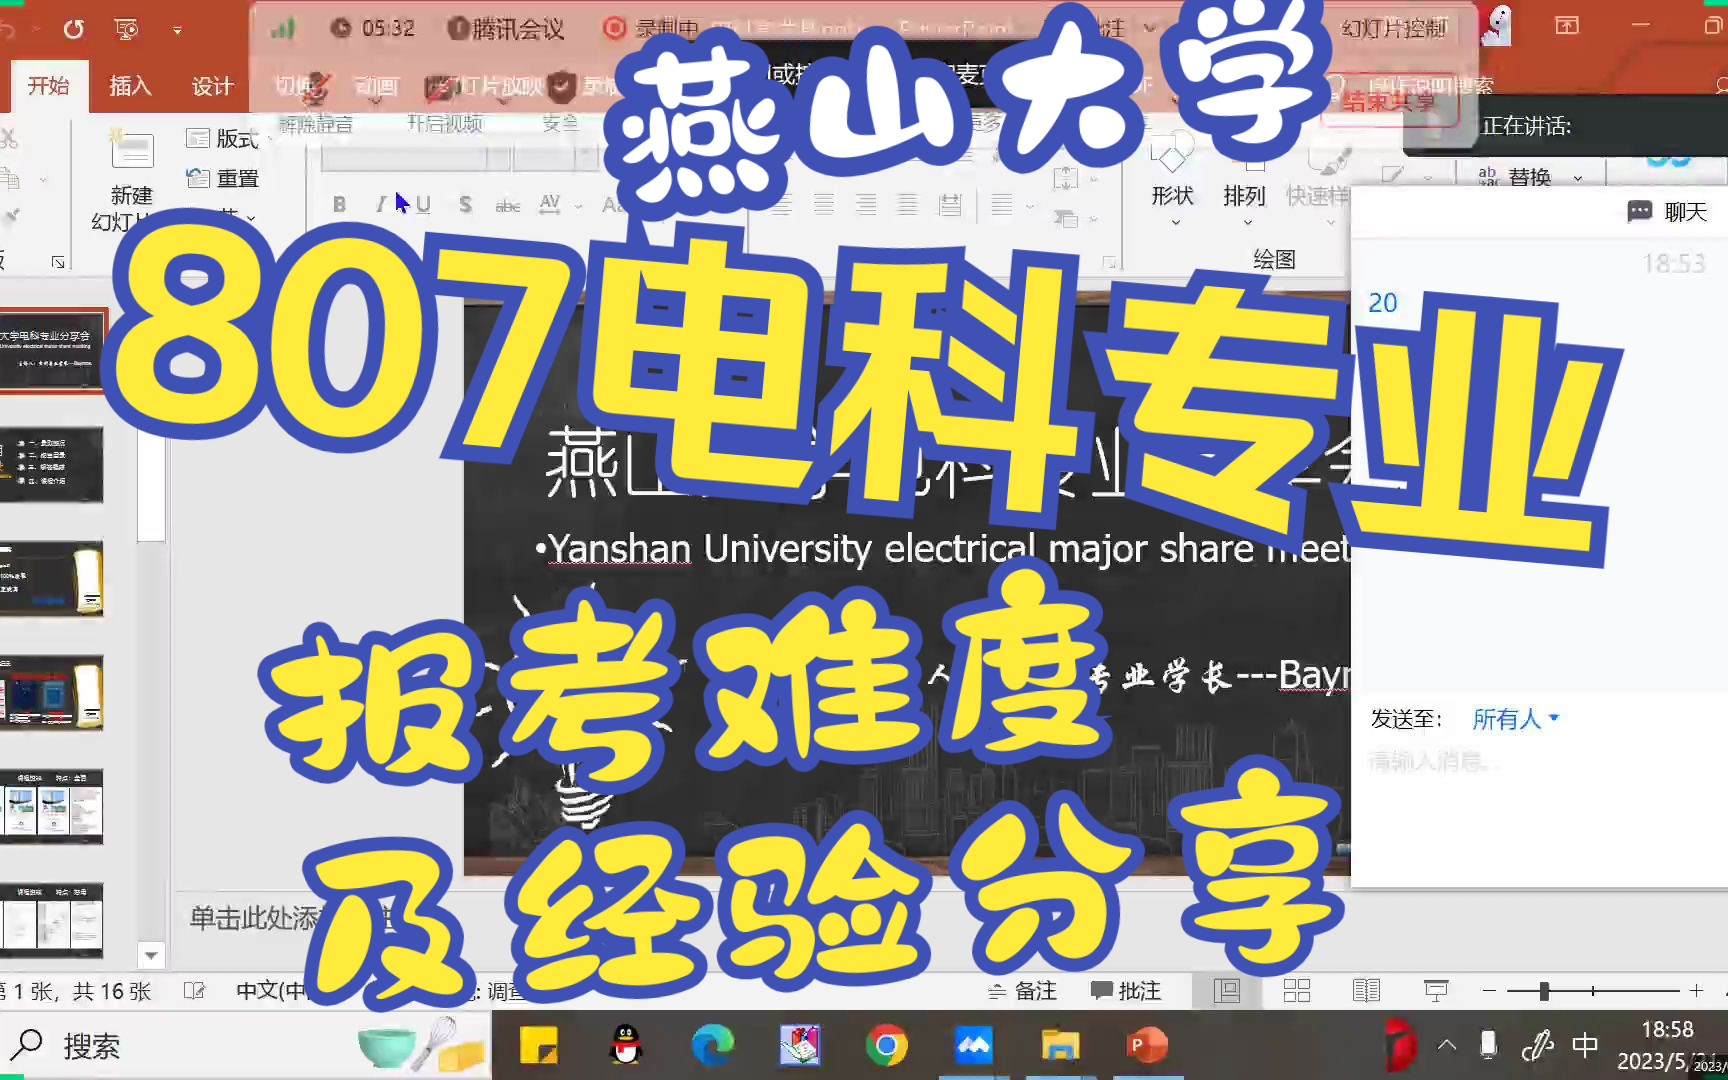Click Reset (重置) slide button

[x=223, y=178]
